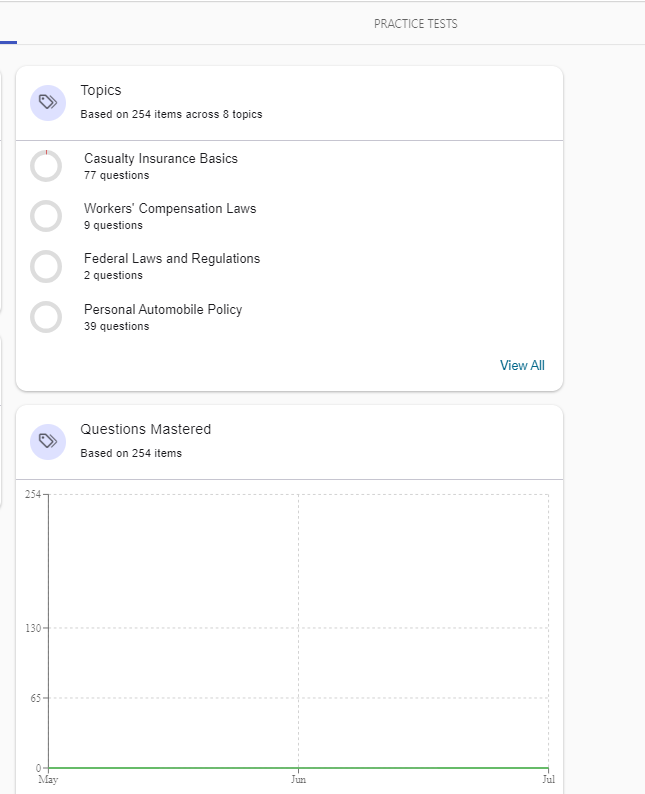The width and height of the screenshot is (645, 794).
Task: Click the Jul label on chart axis
Action: pos(548,779)
